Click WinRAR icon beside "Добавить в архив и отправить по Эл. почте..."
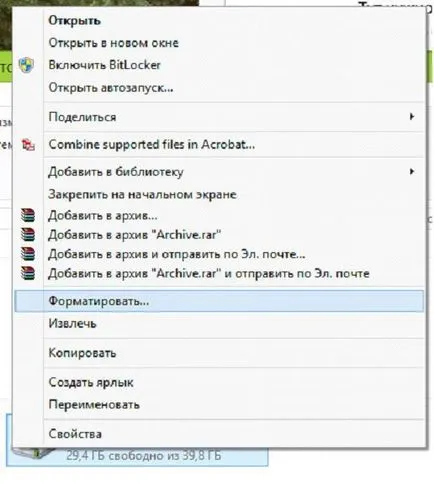Image resolution: width=434 pixels, height=501 pixels. [28, 254]
